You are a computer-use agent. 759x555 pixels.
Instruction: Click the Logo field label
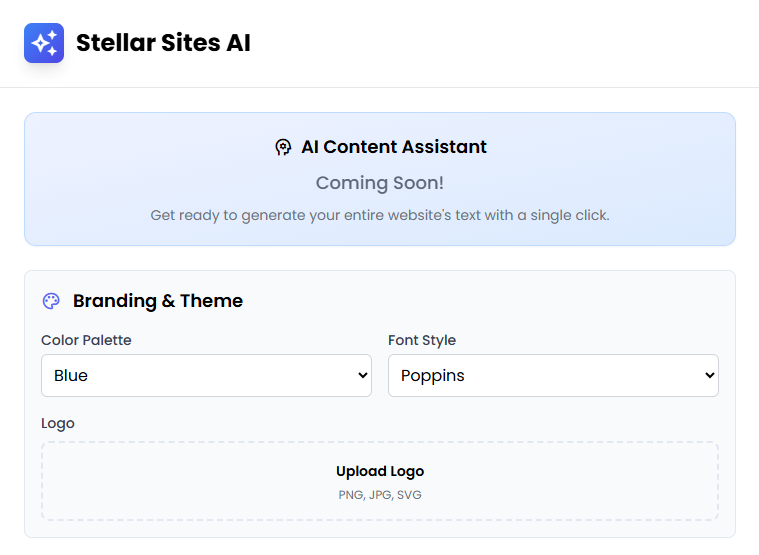(58, 423)
